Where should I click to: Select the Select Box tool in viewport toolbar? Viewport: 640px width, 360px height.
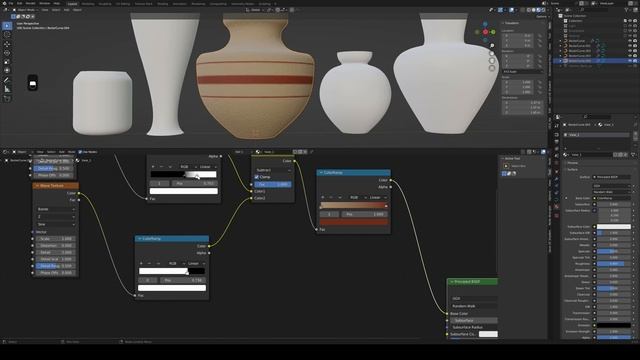7,26
